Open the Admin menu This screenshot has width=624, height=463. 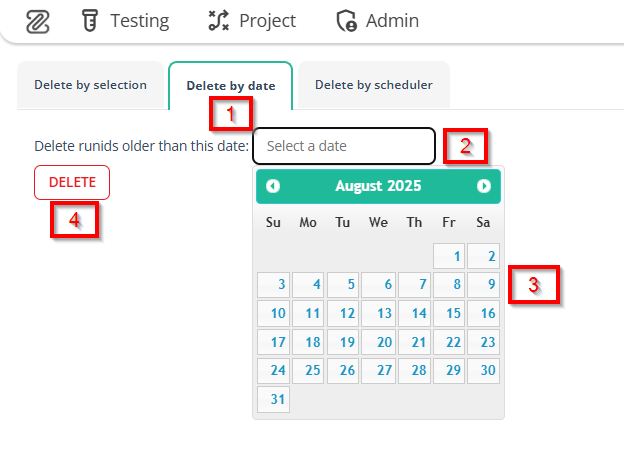(x=392, y=20)
